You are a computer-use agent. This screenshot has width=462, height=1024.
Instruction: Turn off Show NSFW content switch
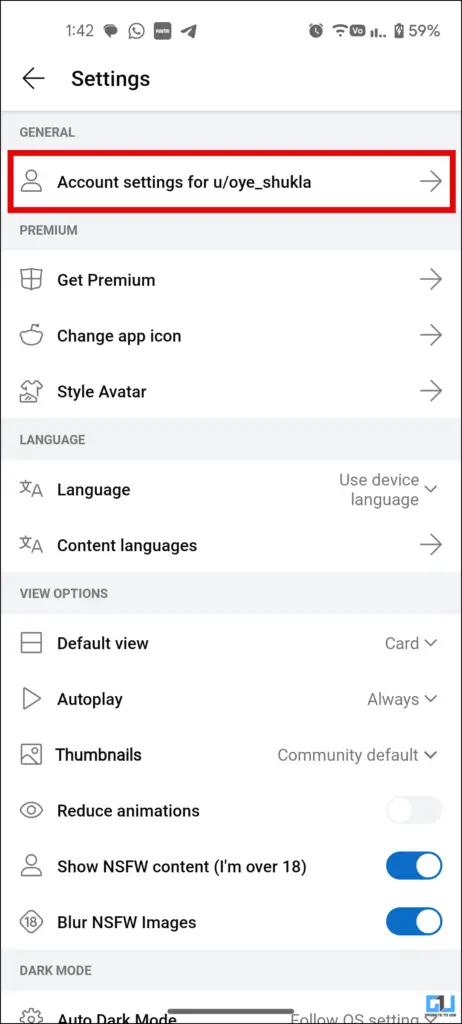click(414, 867)
